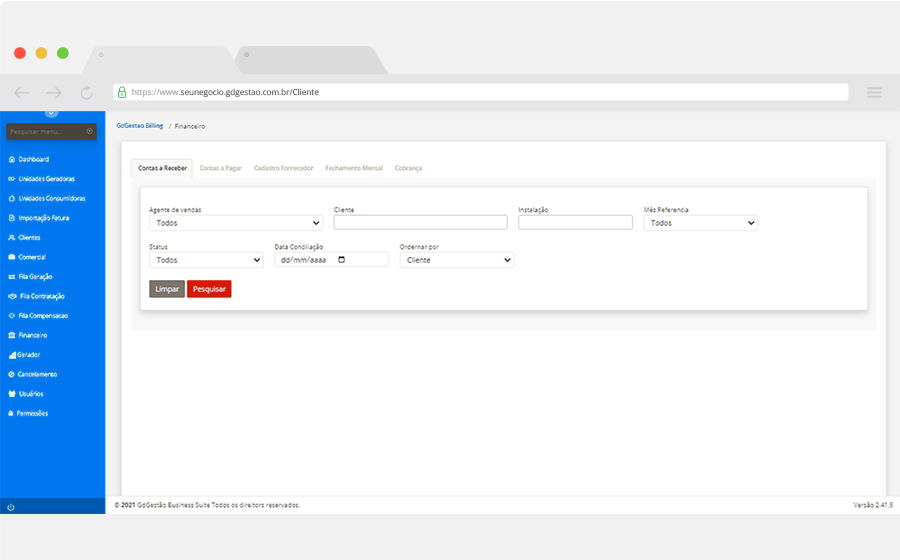Open the Ordenar por dropdown
This screenshot has height=560, width=900.
456,260
